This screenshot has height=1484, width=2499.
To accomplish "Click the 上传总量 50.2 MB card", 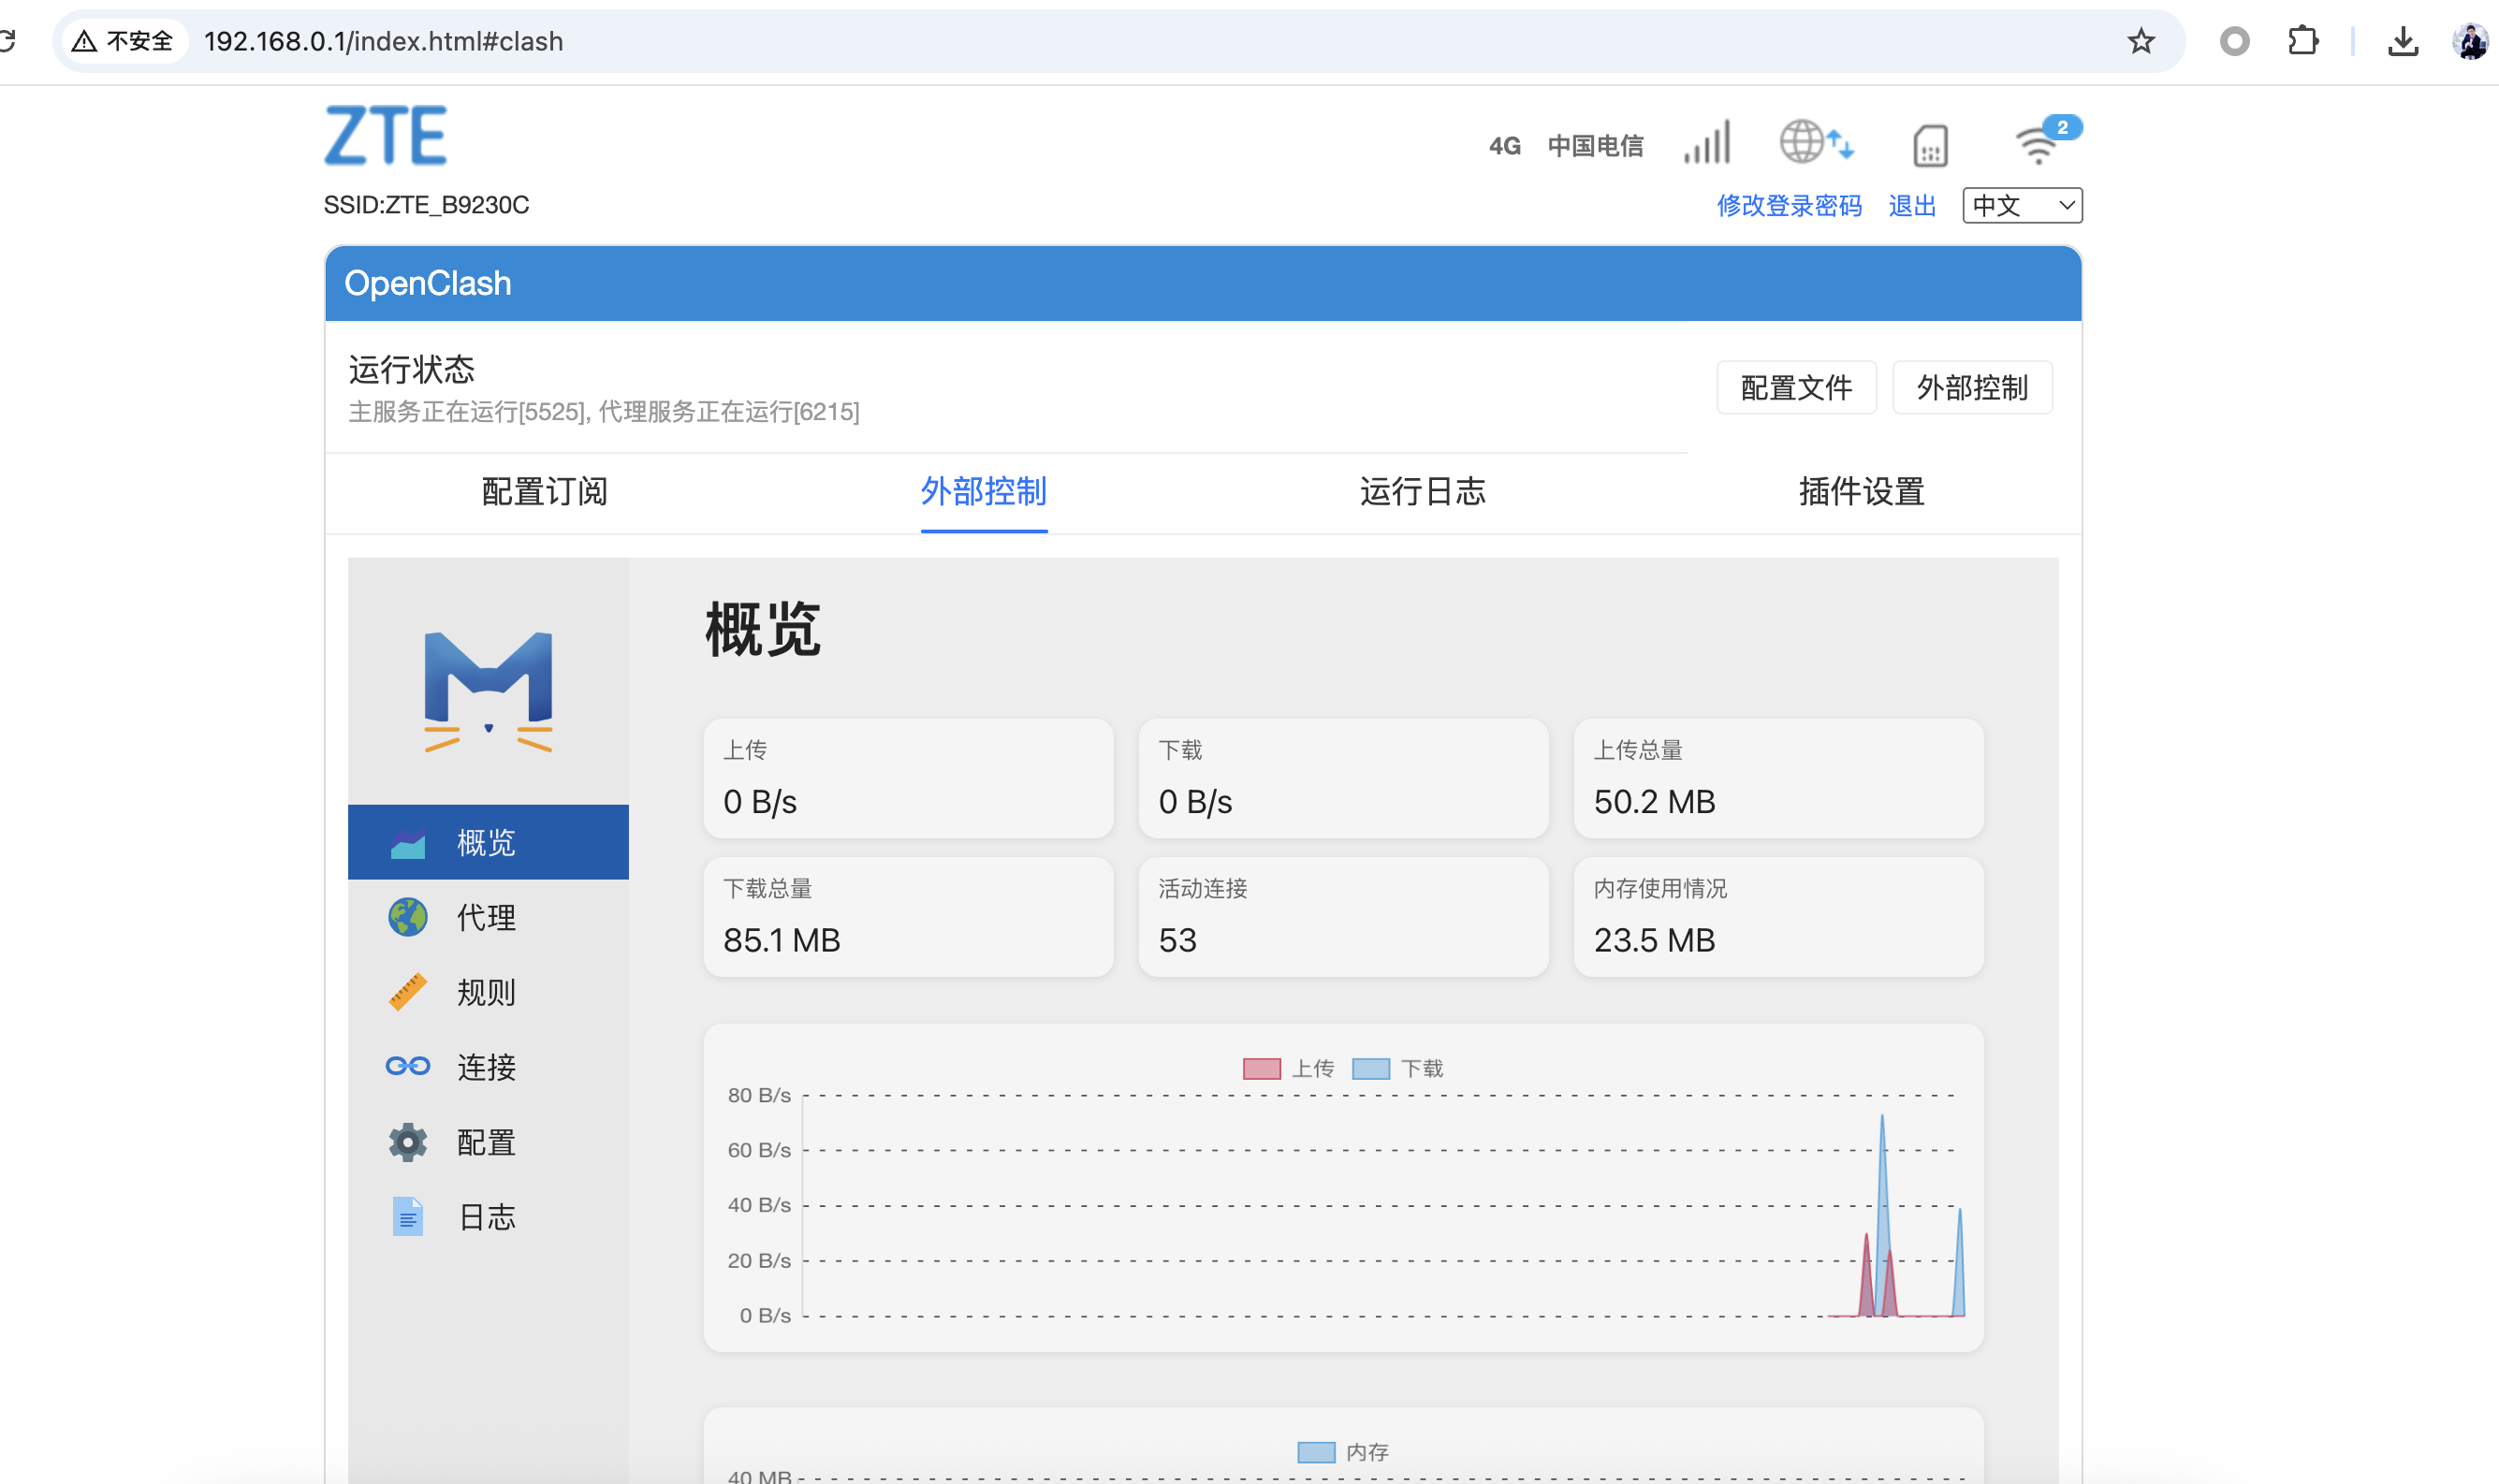I will (1778, 778).
